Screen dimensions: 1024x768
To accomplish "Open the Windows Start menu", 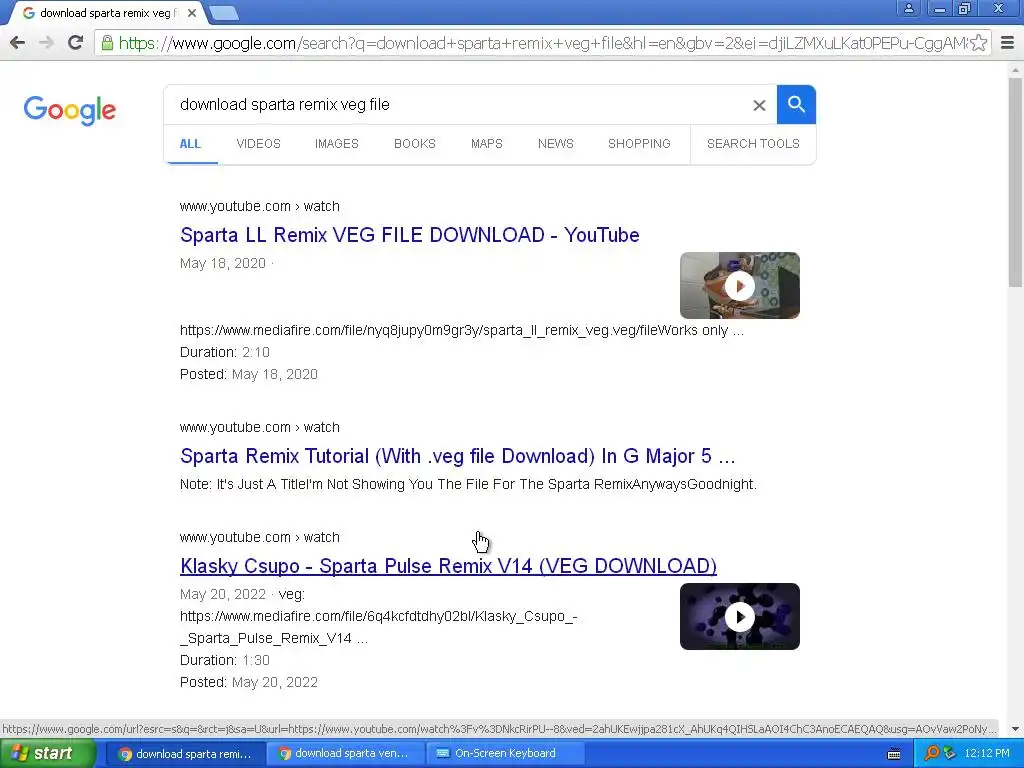I will pos(47,754).
